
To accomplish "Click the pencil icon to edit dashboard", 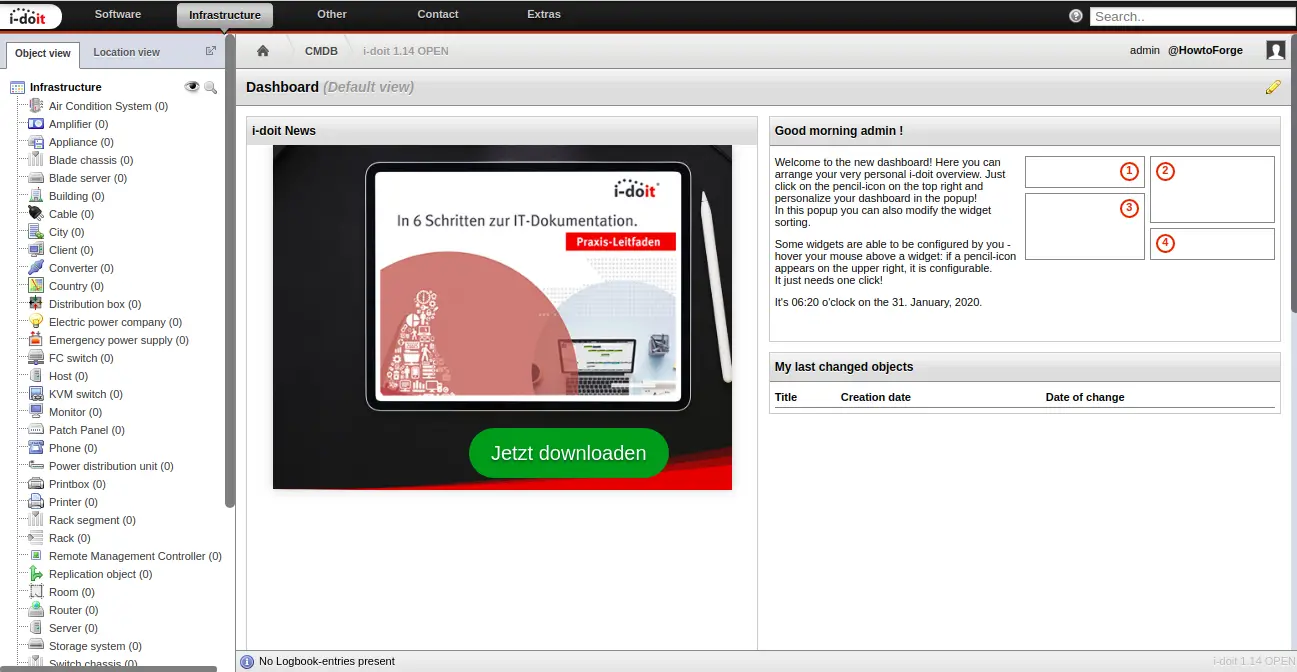I will 1273,87.
